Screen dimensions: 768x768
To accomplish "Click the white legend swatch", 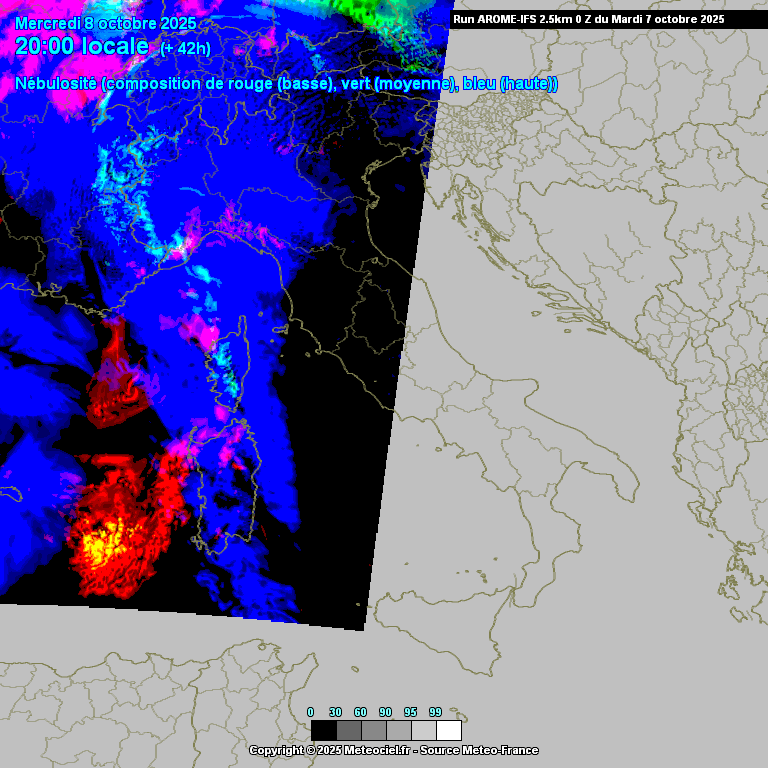I will click(x=449, y=730).
